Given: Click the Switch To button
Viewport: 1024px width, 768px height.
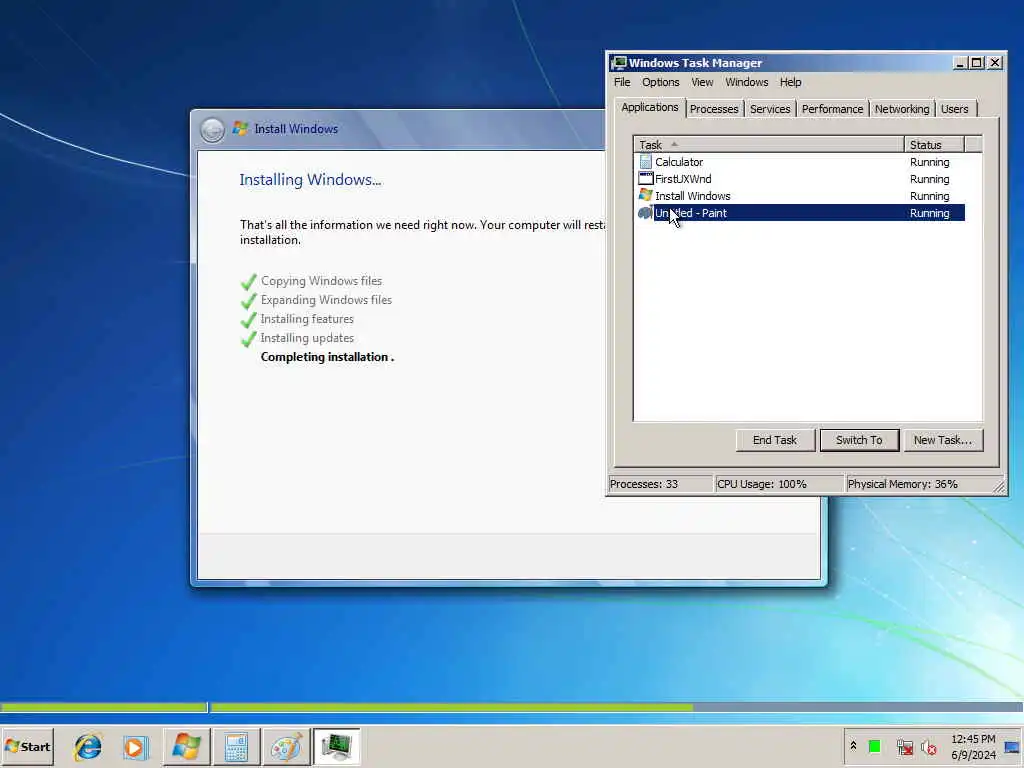Looking at the screenshot, I should tap(859, 440).
